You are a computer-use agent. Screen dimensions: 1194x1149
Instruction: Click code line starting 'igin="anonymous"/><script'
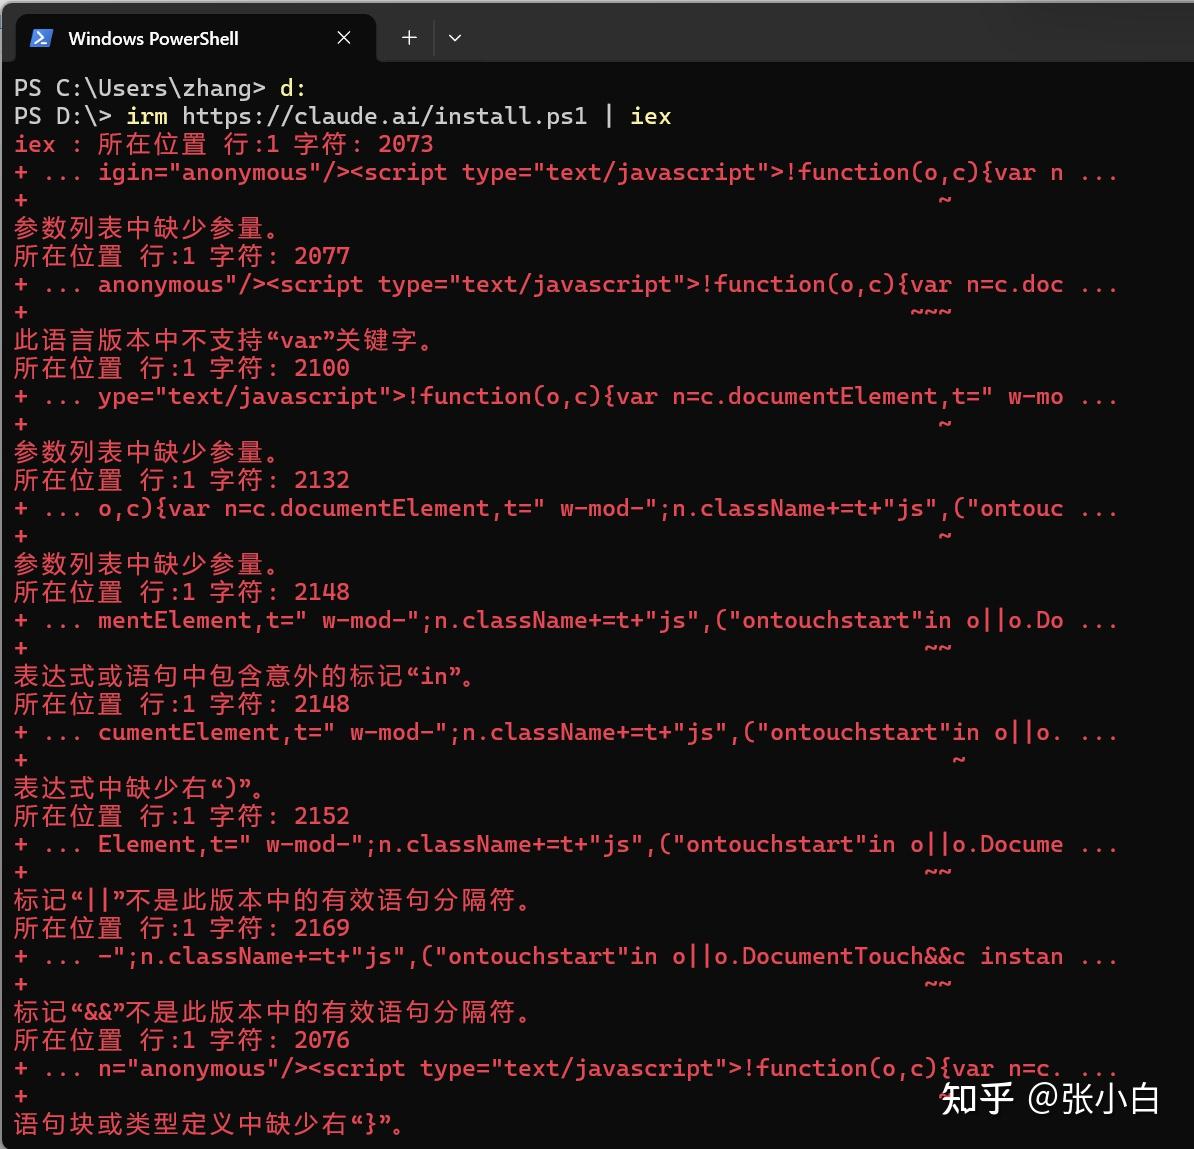pyautogui.click(x=566, y=172)
